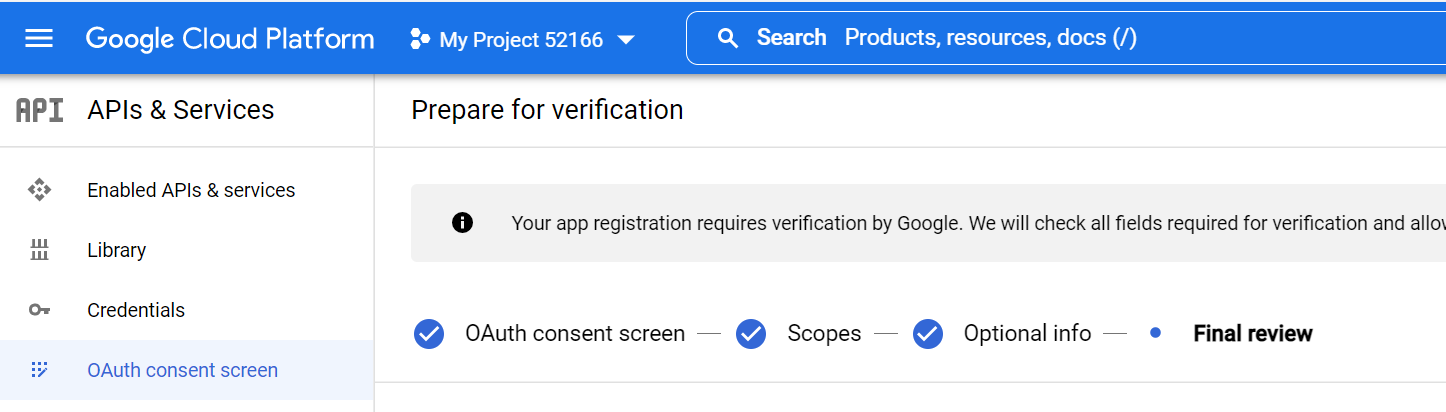Image resolution: width=1446 pixels, height=412 pixels.
Task: Click the project hexagon dots icon
Action: point(420,40)
